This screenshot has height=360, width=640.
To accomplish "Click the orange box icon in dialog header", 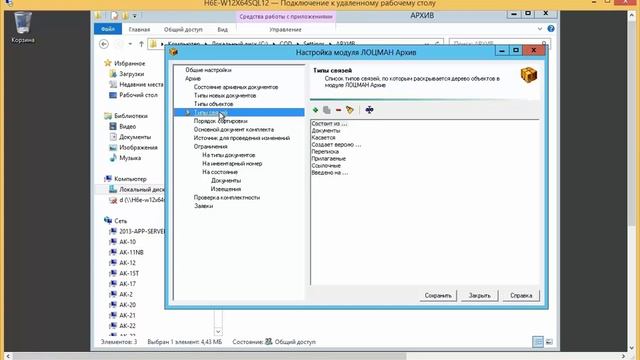I will (x=529, y=75).
